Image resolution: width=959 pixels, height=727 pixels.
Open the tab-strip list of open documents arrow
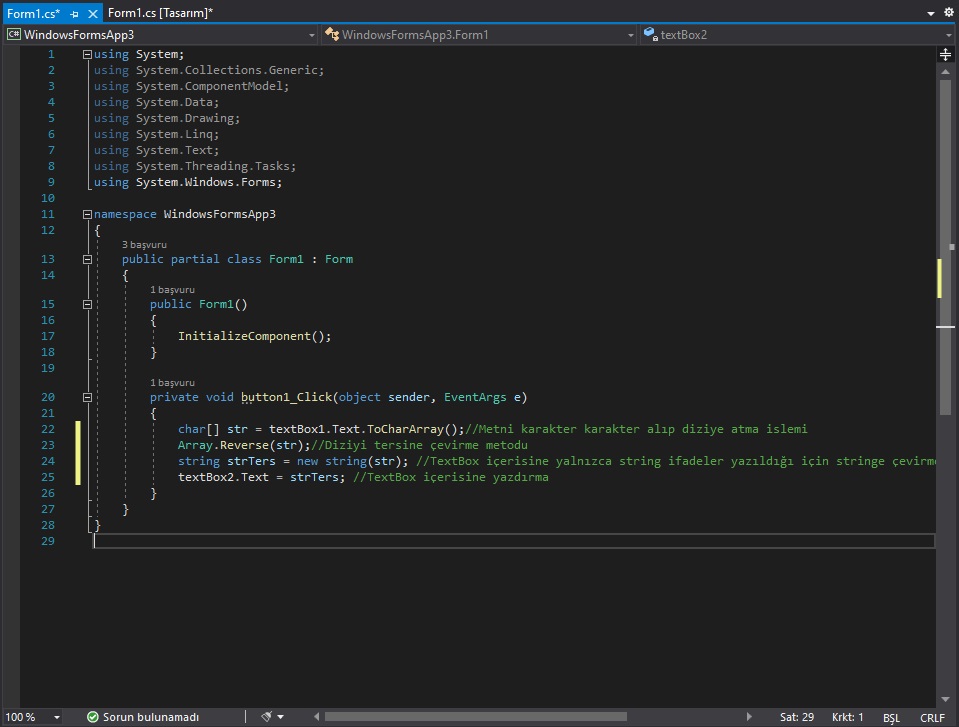(x=931, y=13)
